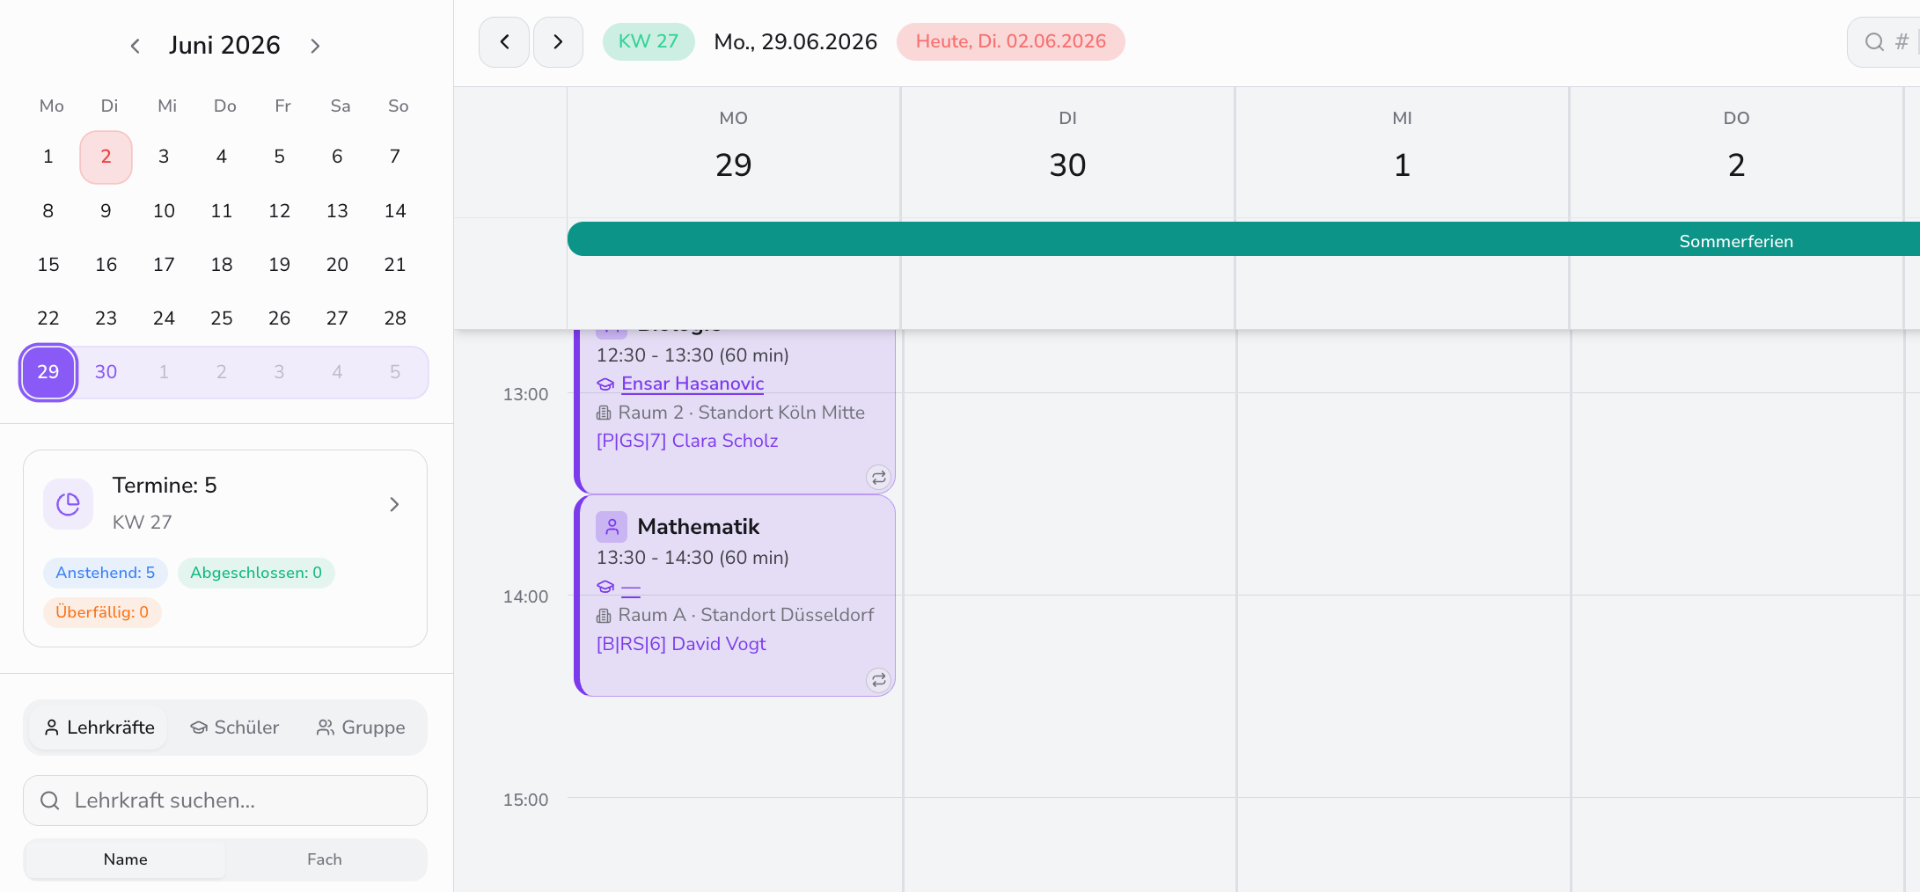Switch to the Schüler tab
This screenshot has width=1920, height=892.
234,727
